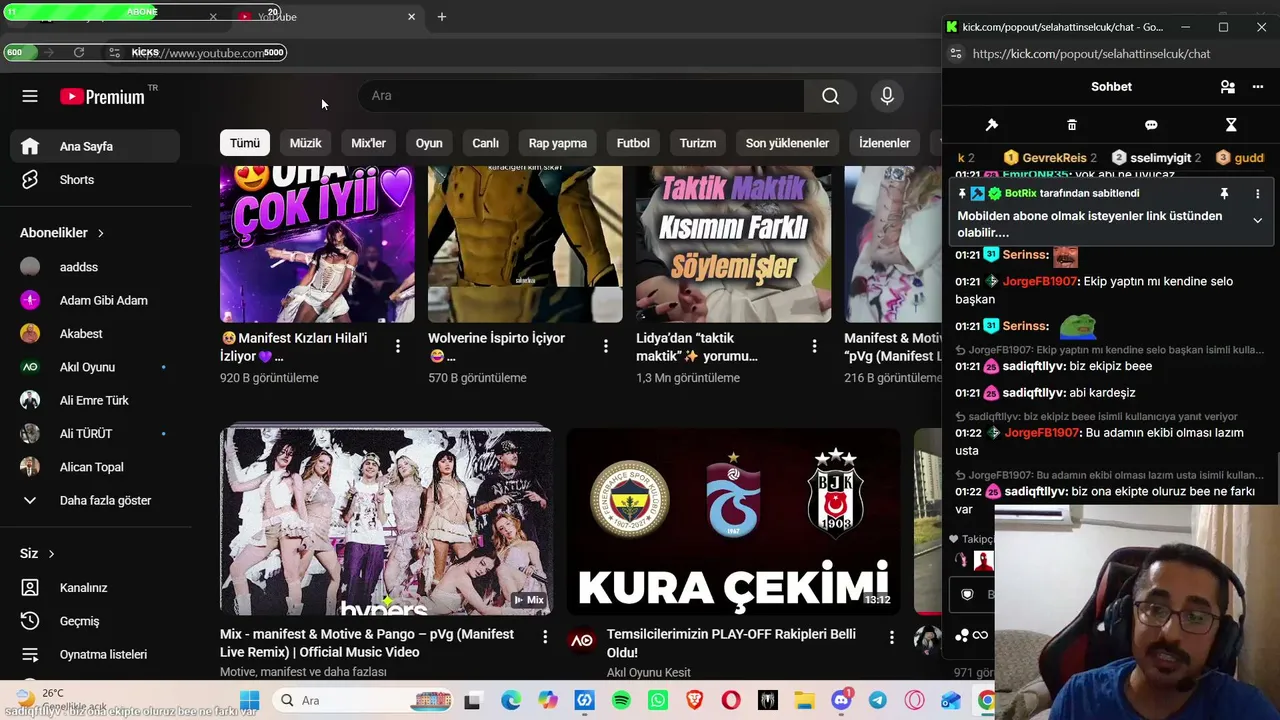Click the chat bubble icon in Kick toolbar
1280x720 pixels.
(x=1151, y=125)
